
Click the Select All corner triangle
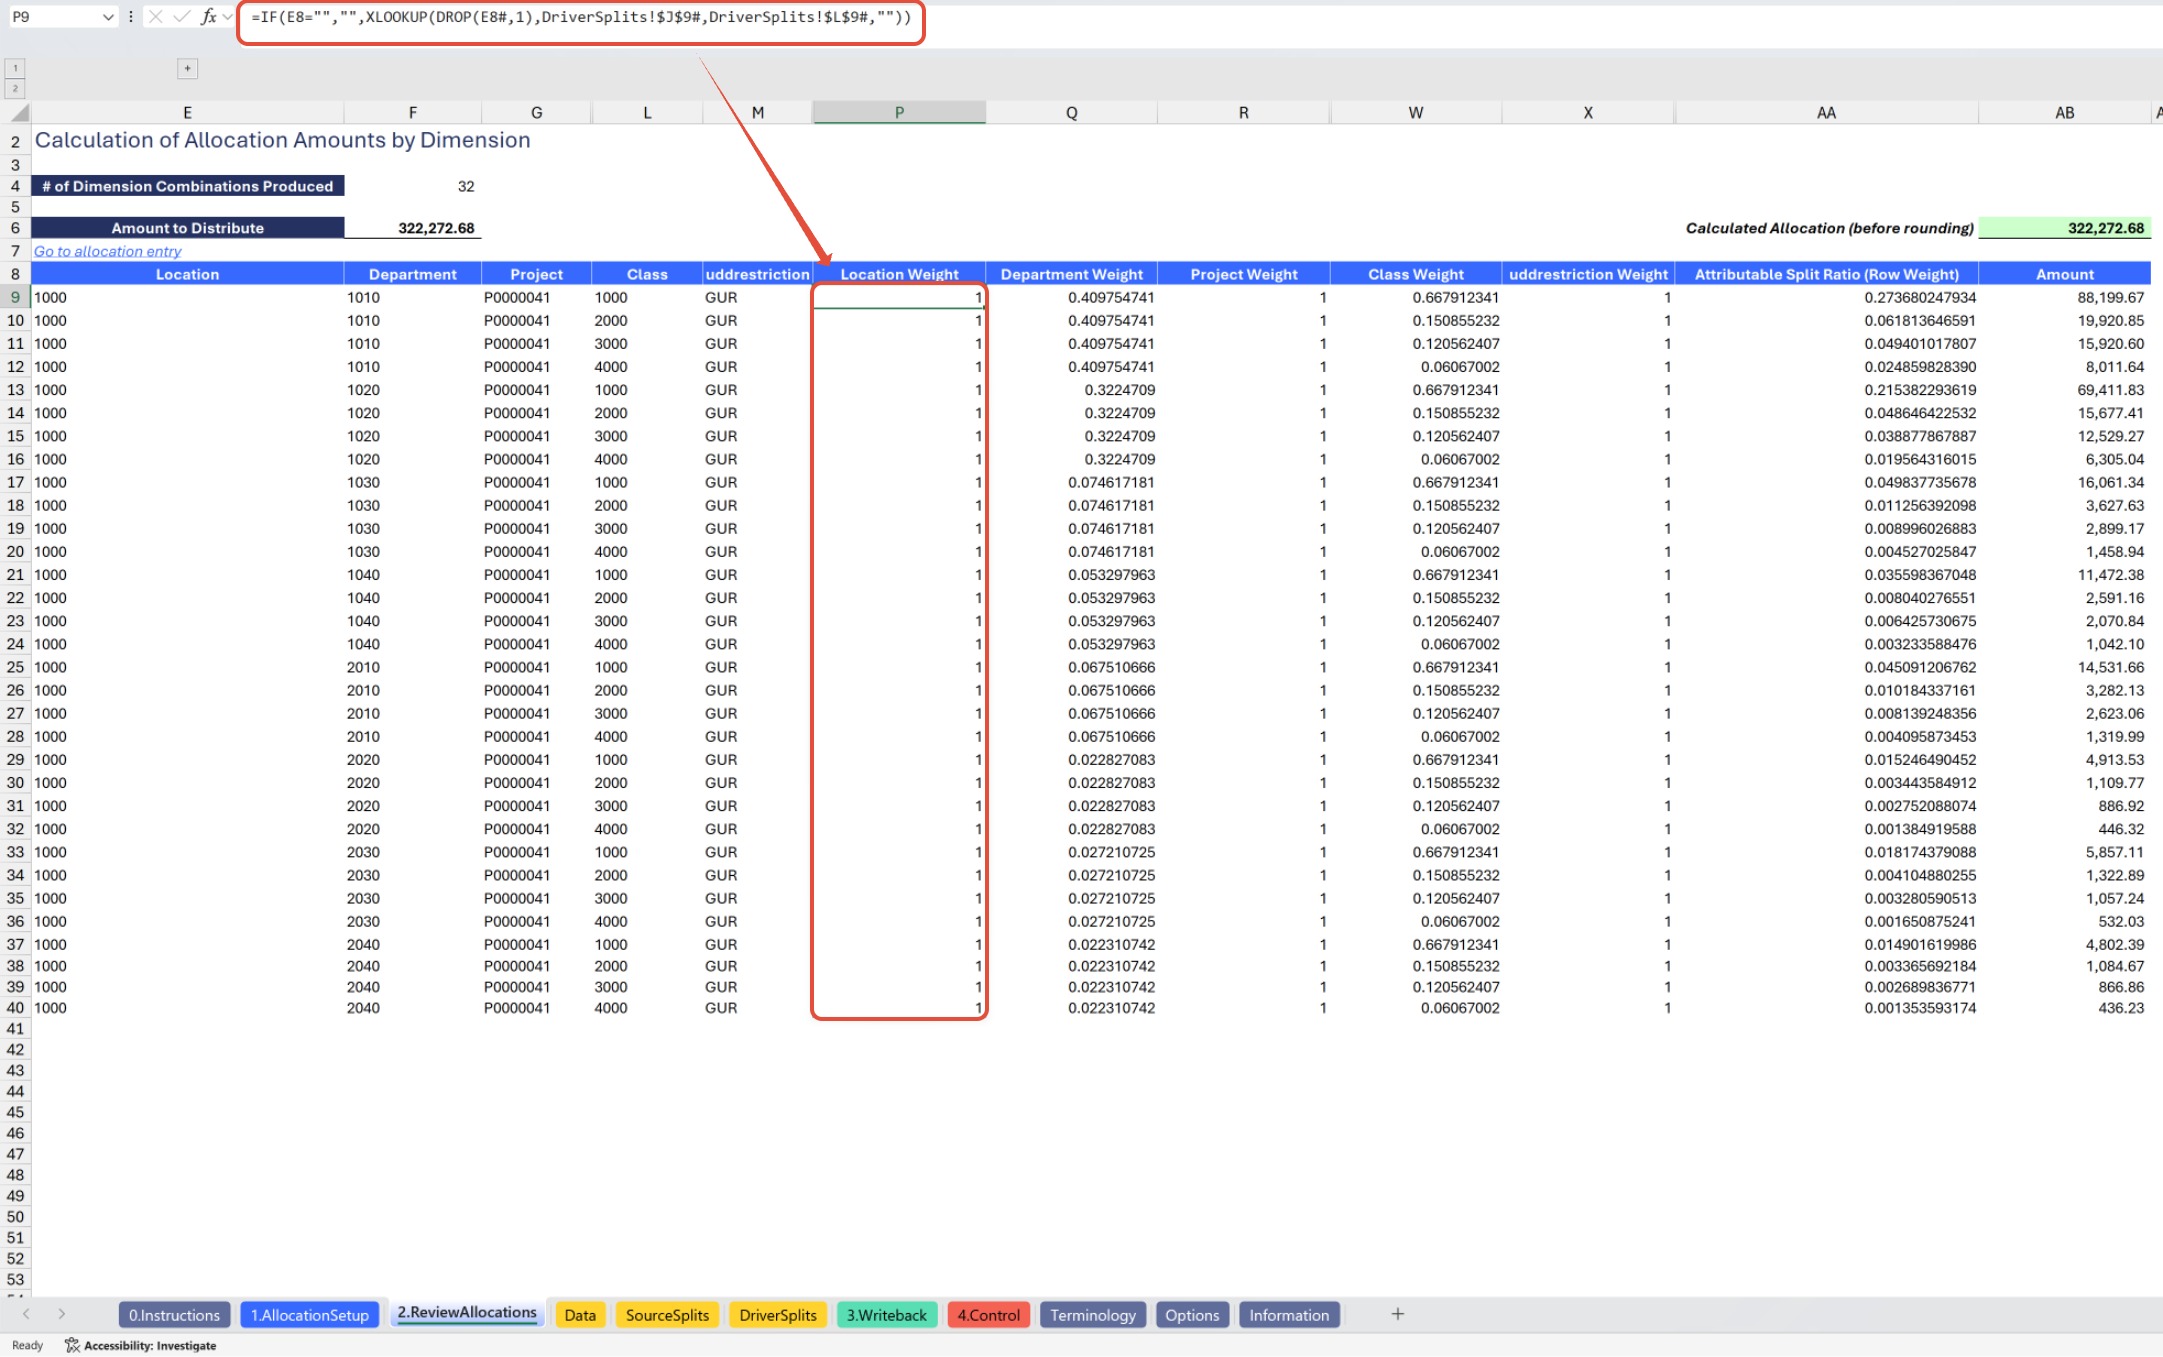[18, 112]
